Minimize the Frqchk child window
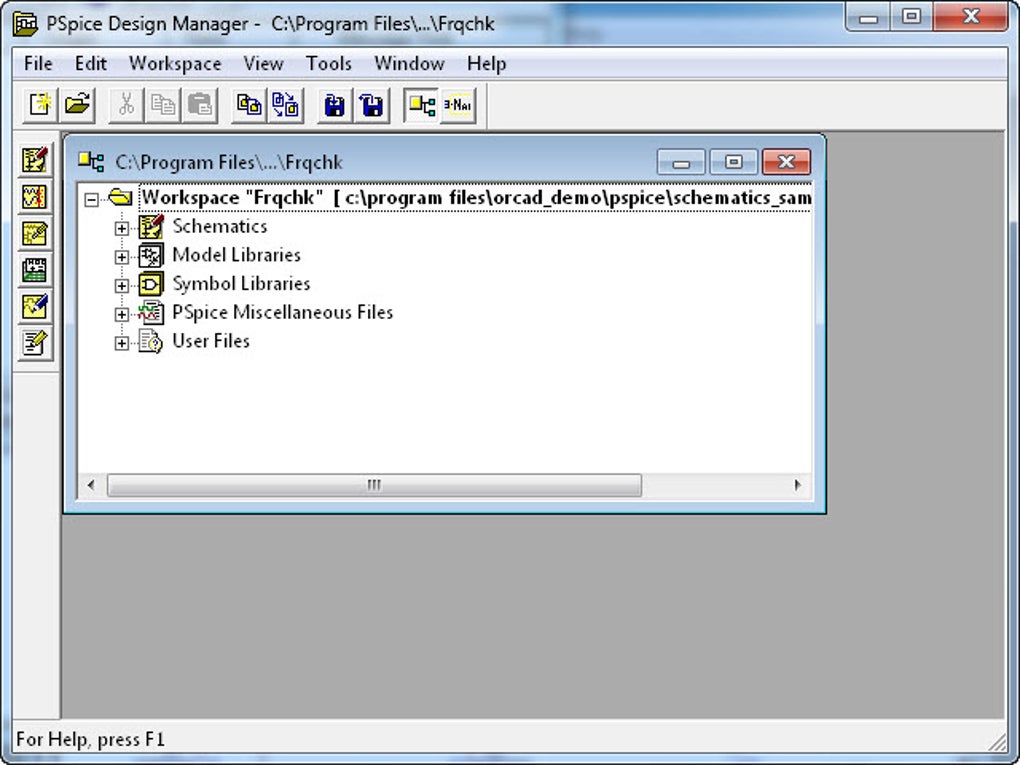Image resolution: width=1020 pixels, height=765 pixels. [681, 162]
